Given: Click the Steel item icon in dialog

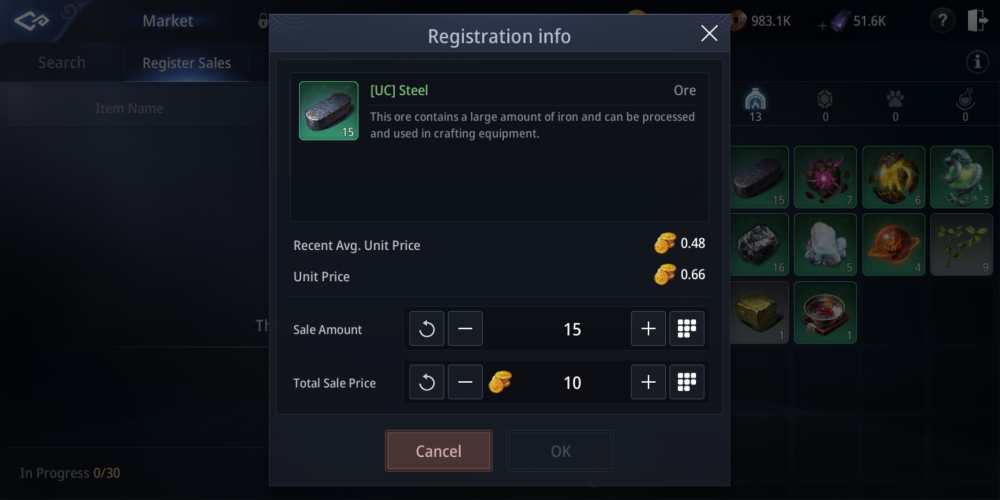Looking at the screenshot, I should coord(328,110).
